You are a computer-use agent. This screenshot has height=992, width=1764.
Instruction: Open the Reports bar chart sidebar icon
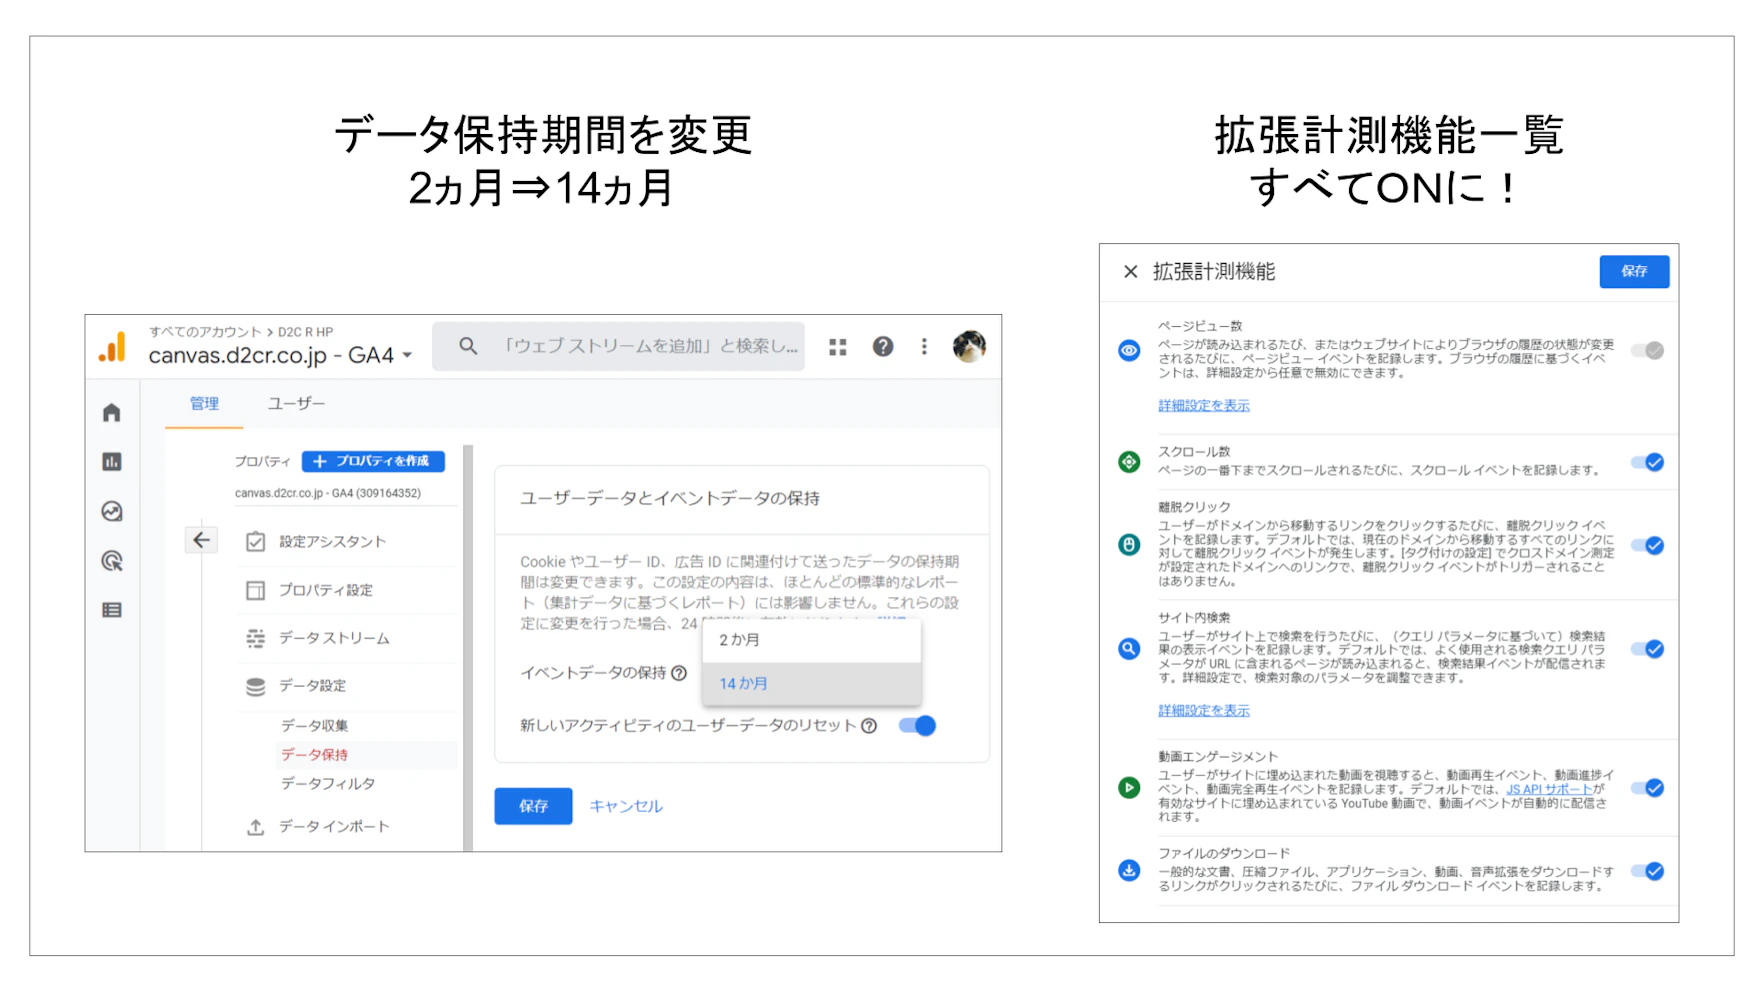coord(112,461)
